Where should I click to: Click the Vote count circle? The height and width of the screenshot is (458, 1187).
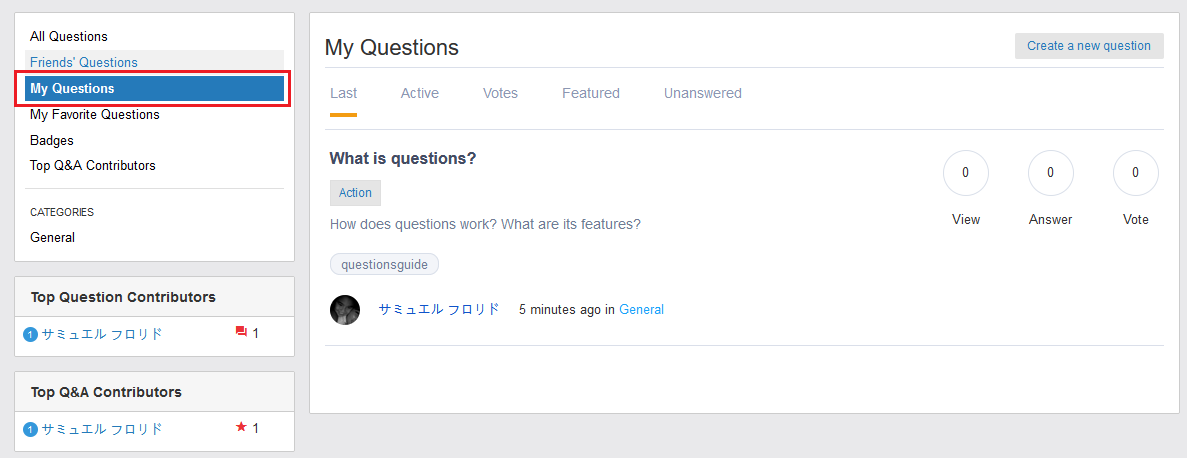point(1135,173)
